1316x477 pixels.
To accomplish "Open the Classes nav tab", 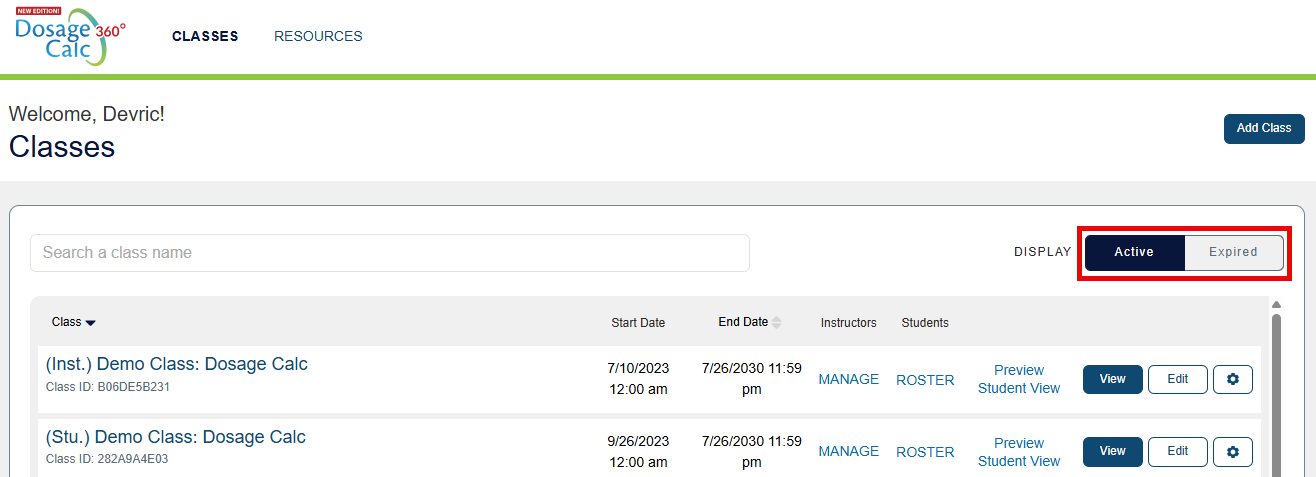I will [205, 36].
